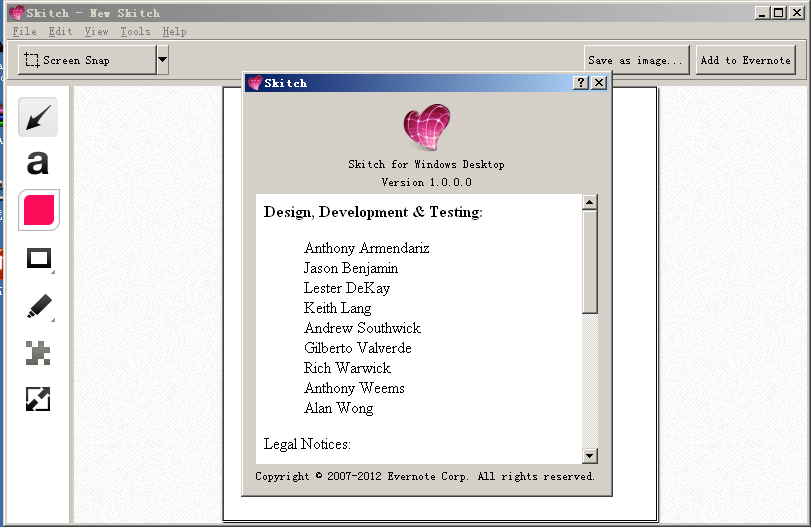The width and height of the screenshot is (811, 527).
Task: Click the Skitch heart logo in dialog
Action: point(427,127)
